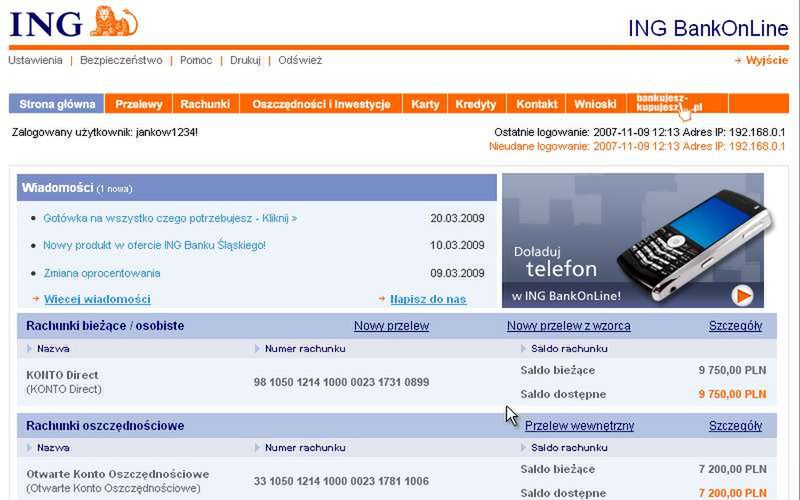
Task: Open the Kredyty tab
Action: pos(476,104)
